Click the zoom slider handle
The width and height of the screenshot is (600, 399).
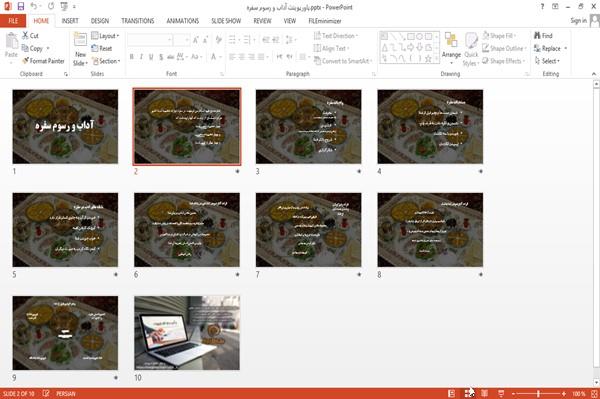click(538, 393)
